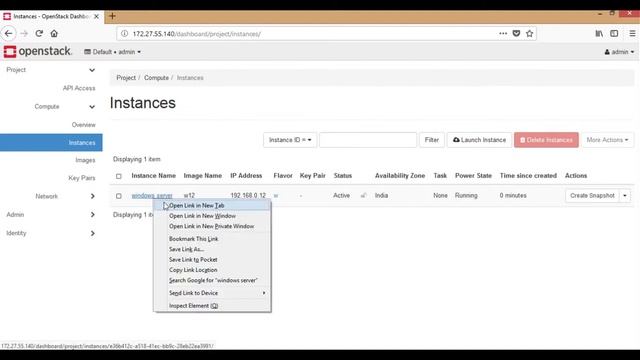Select the checkbox in the table header
Viewport: 640px width, 360px height.
point(118,176)
